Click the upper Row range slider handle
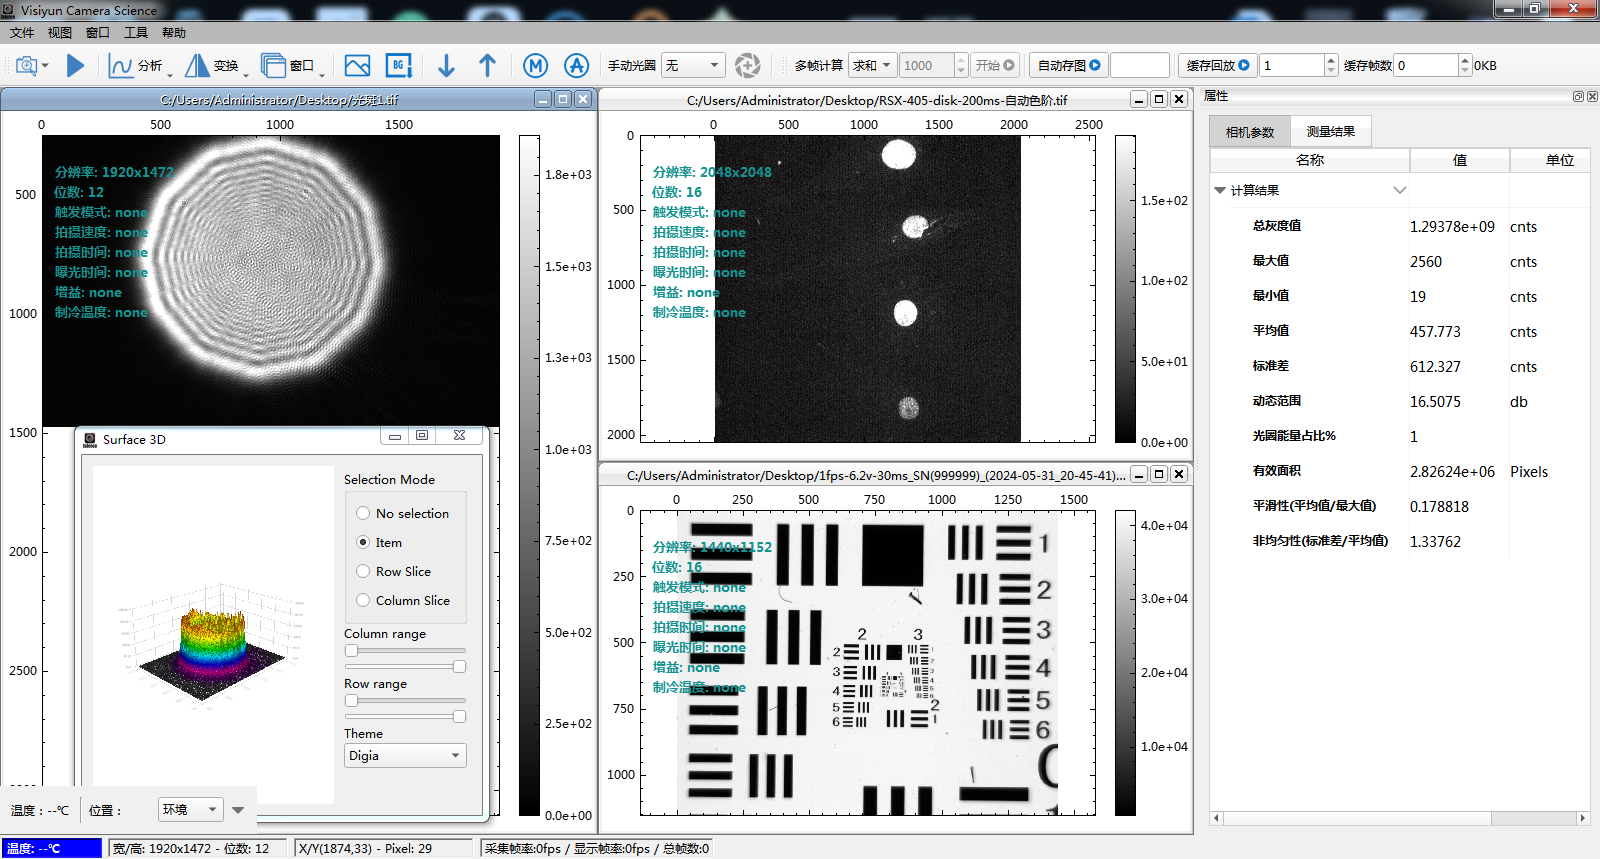The height and width of the screenshot is (859, 1600). click(x=351, y=700)
